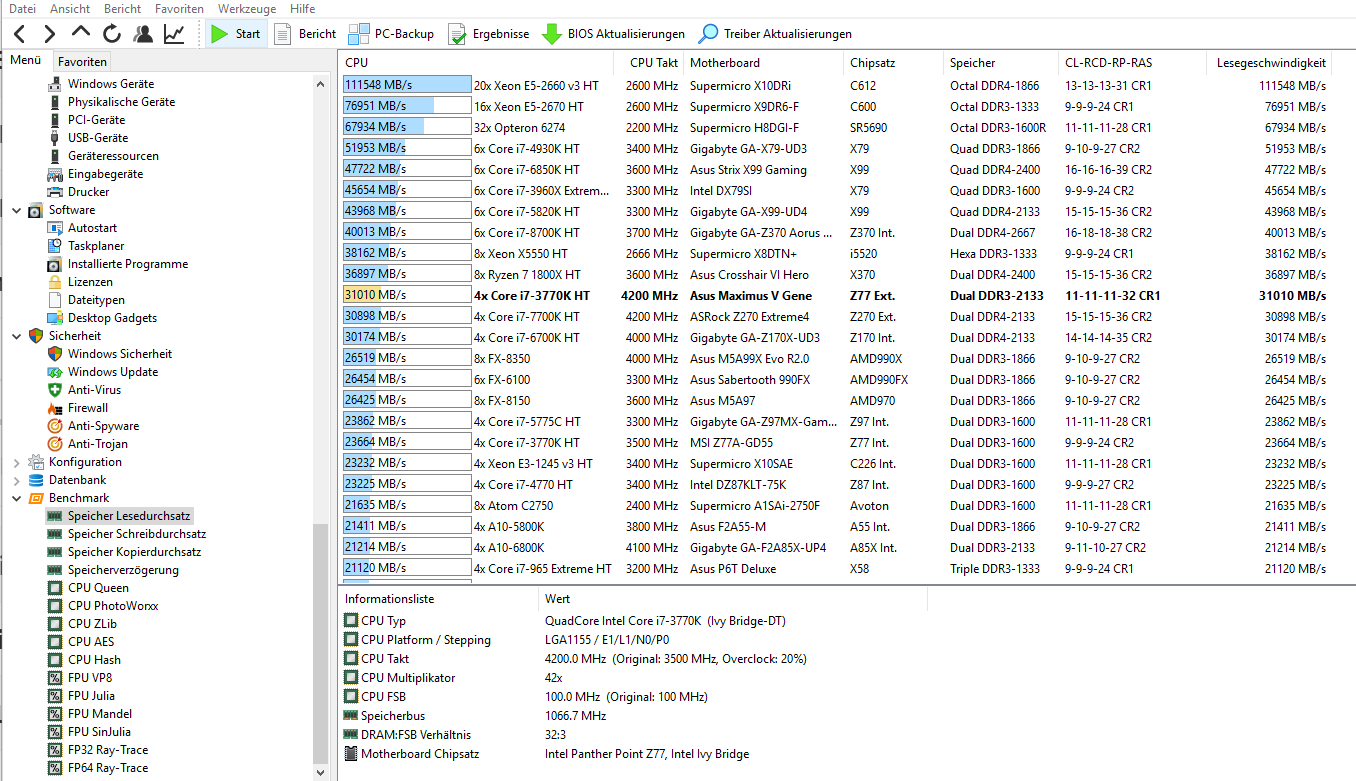
Task: Check for BIOS Aktualisierungen
Action: coord(613,34)
